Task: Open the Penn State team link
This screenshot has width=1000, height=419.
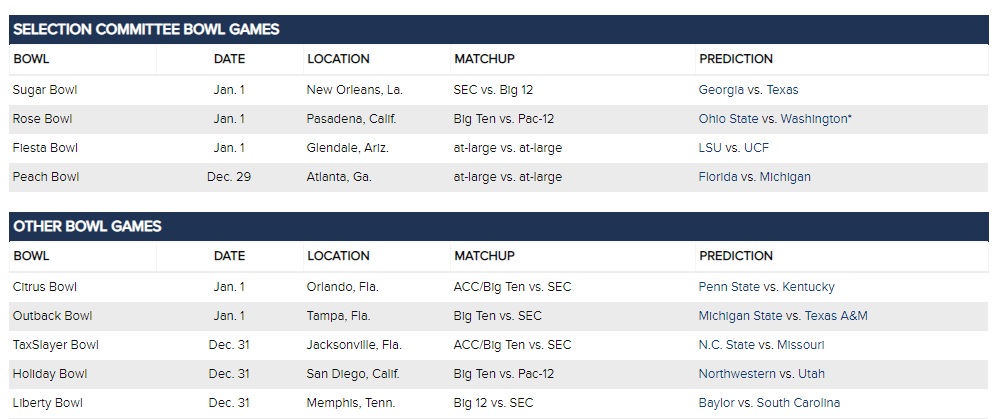Action: 730,287
